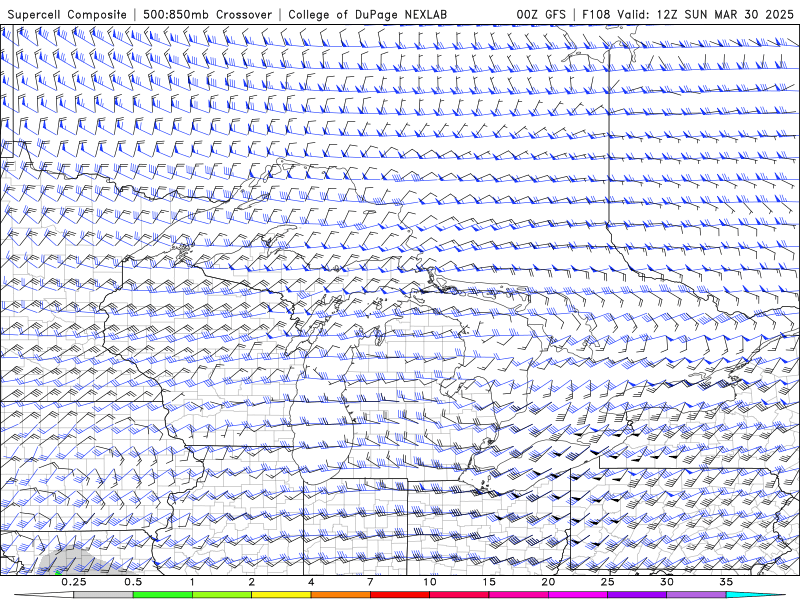Click the '00Z GFS' model run text
The width and height of the screenshot is (800, 600).
(x=541, y=15)
